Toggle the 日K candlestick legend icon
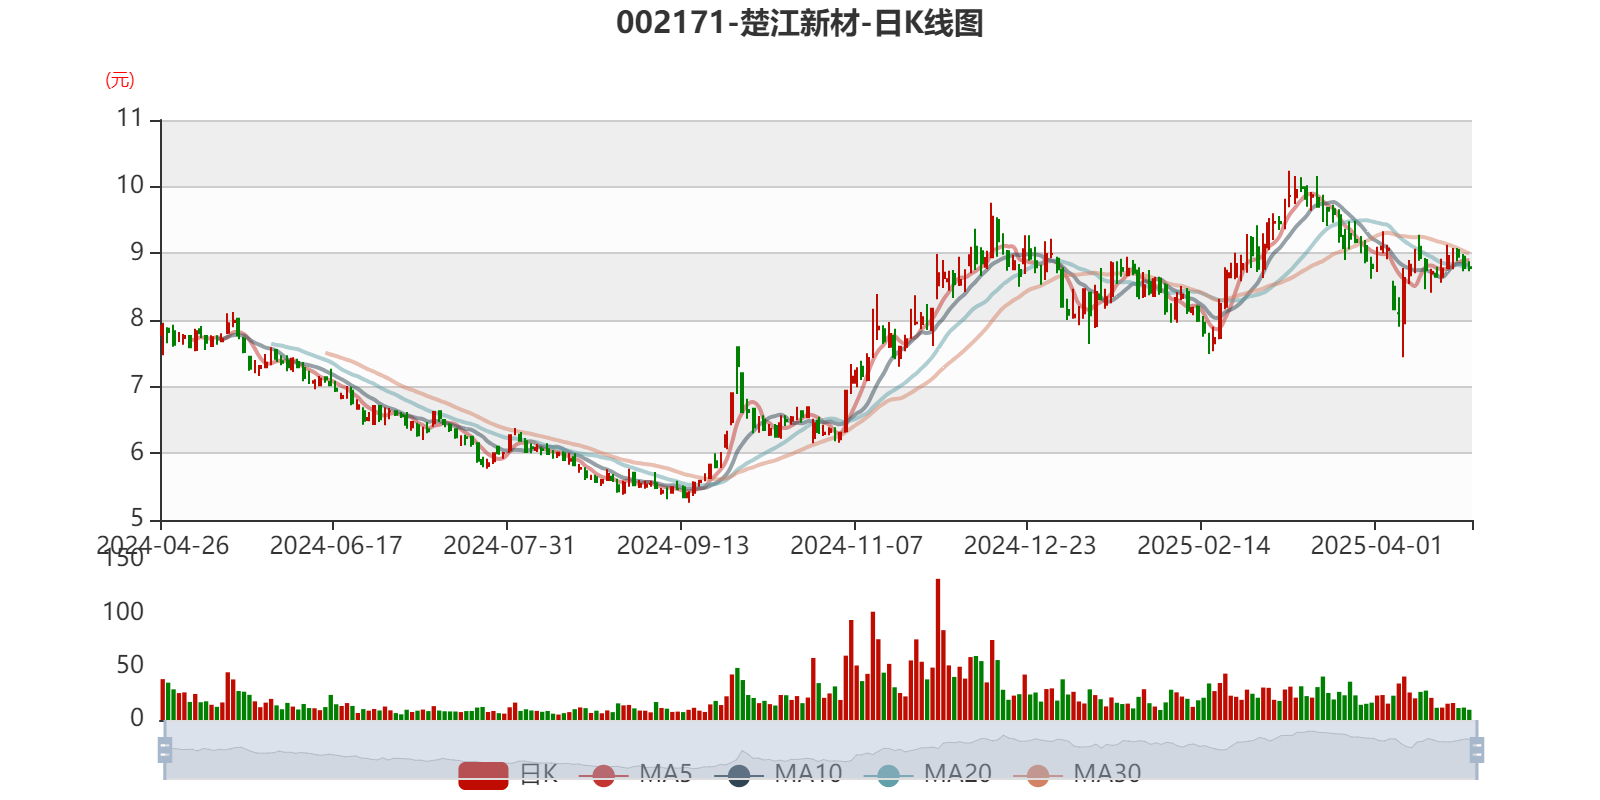The image size is (1600, 800). tap(484, 774)
